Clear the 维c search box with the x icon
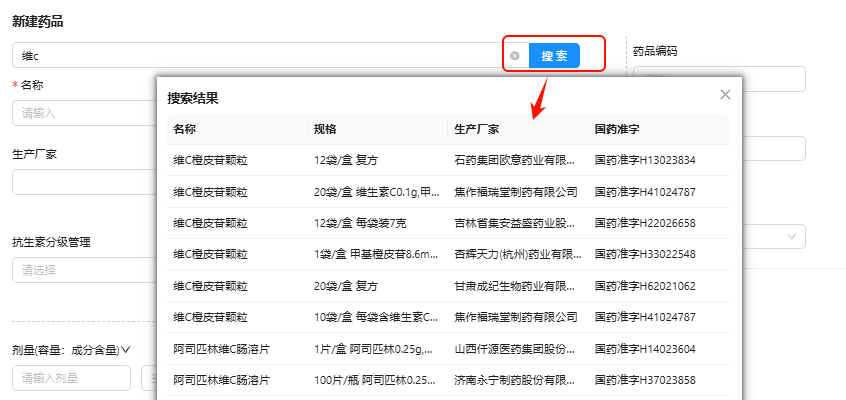846x400 pixels. coord(515,56)
